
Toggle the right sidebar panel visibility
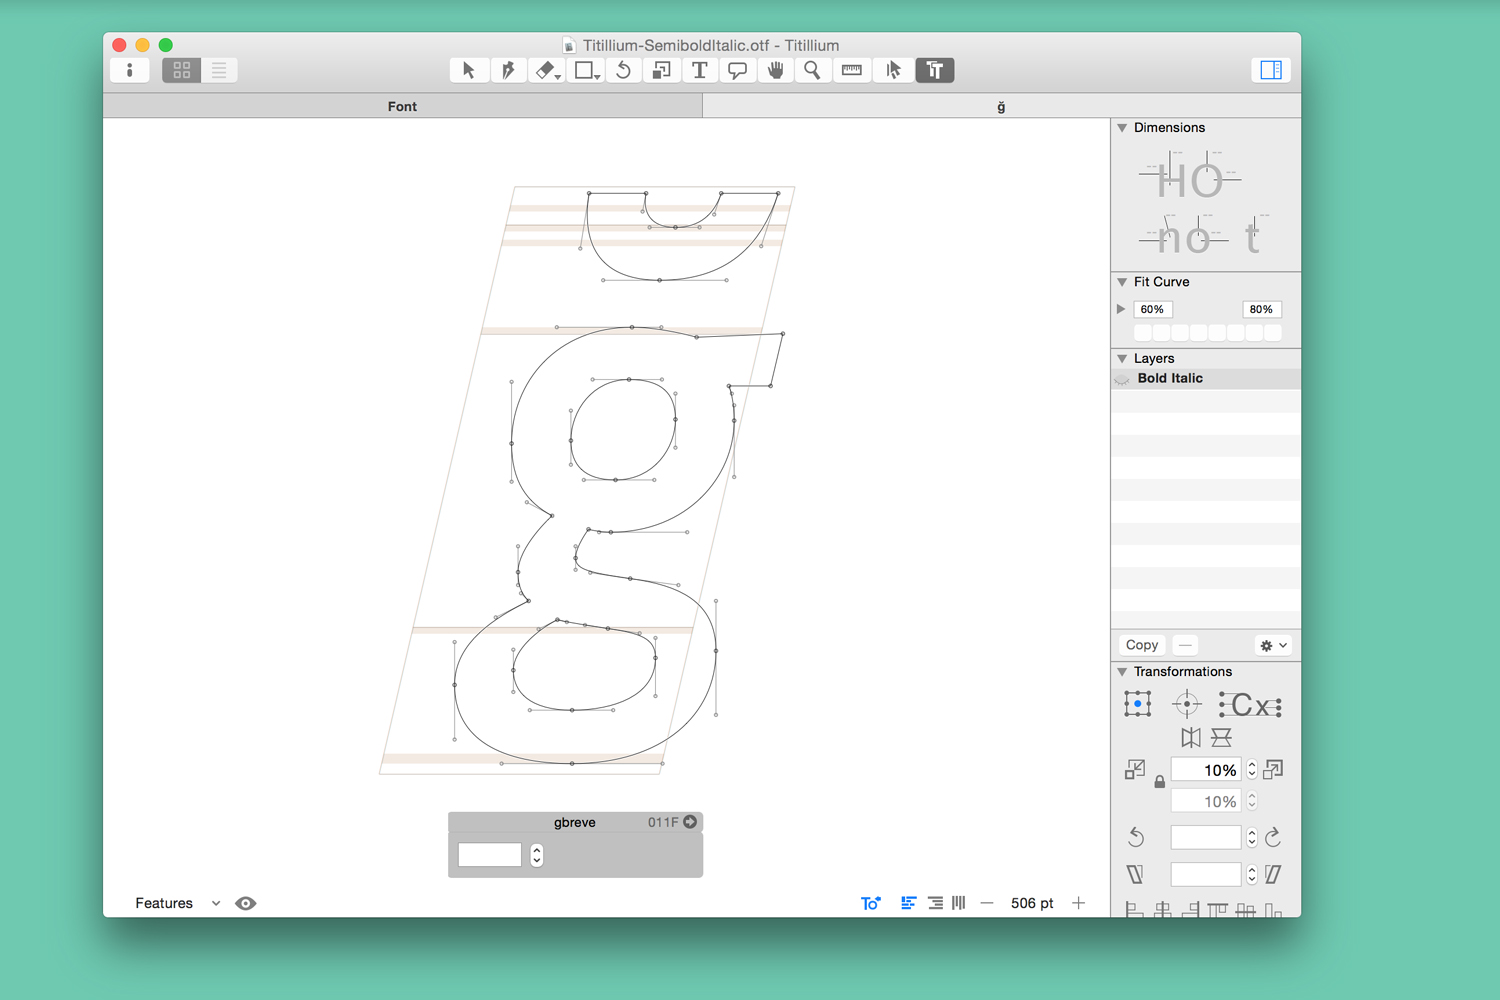coord(1270,70)
